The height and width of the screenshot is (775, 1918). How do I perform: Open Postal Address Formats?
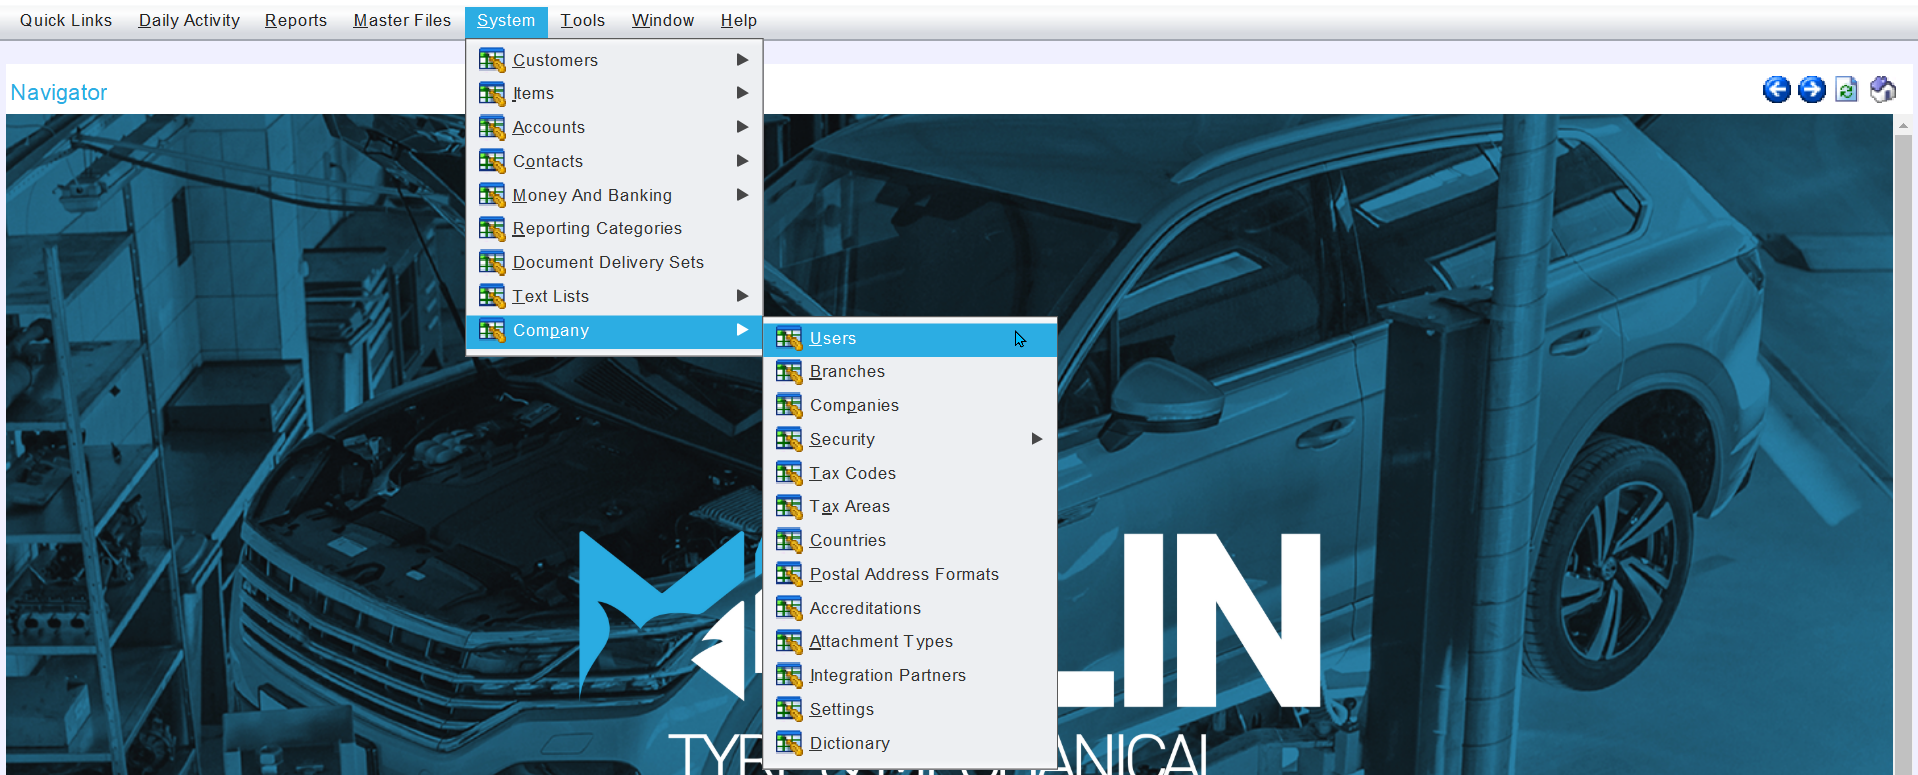click(x=910, y=574)
